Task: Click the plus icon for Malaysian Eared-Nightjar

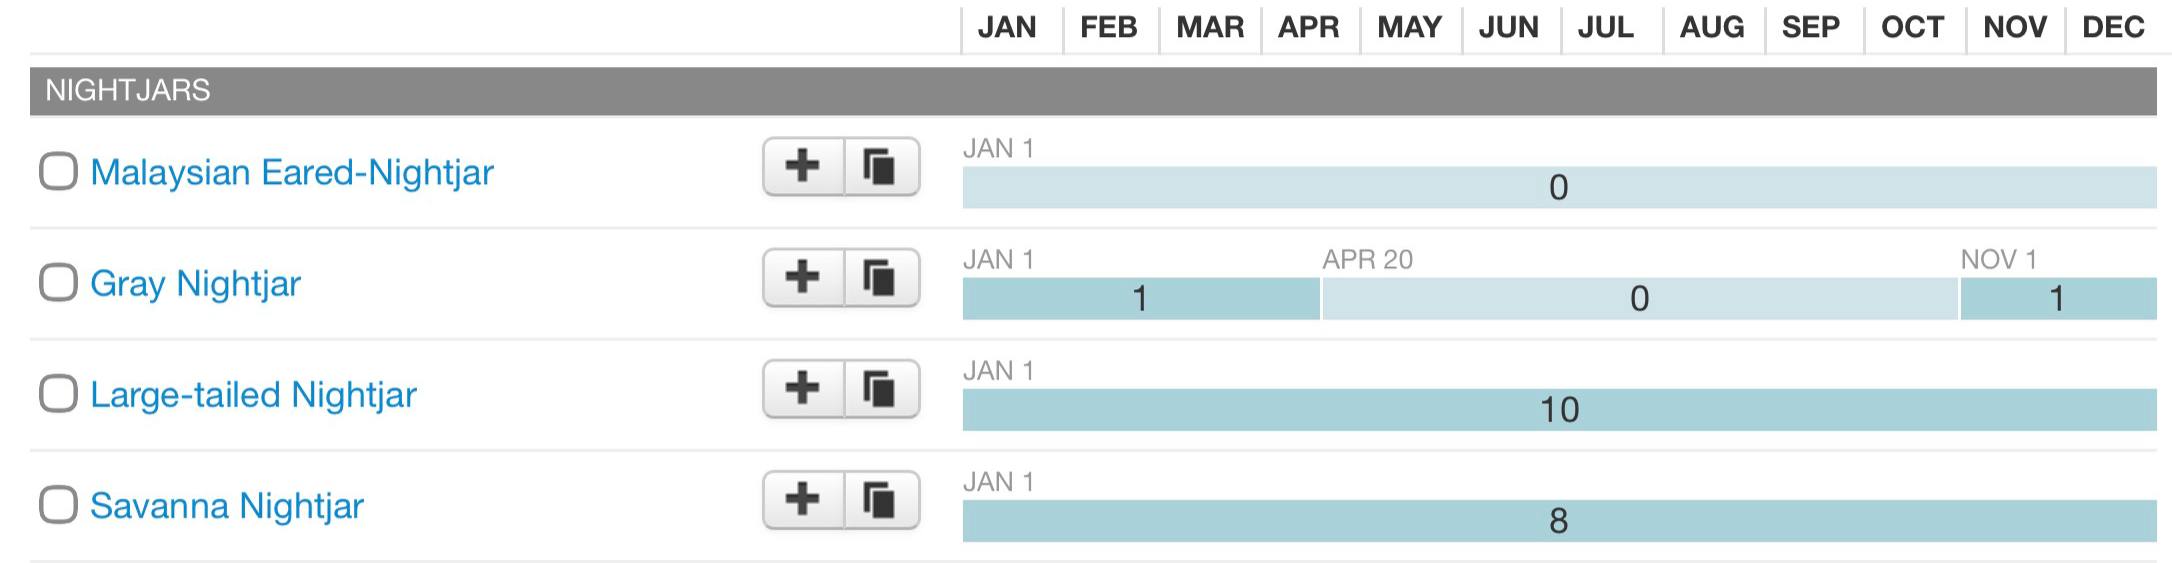Action: click(x=803, y=166)
